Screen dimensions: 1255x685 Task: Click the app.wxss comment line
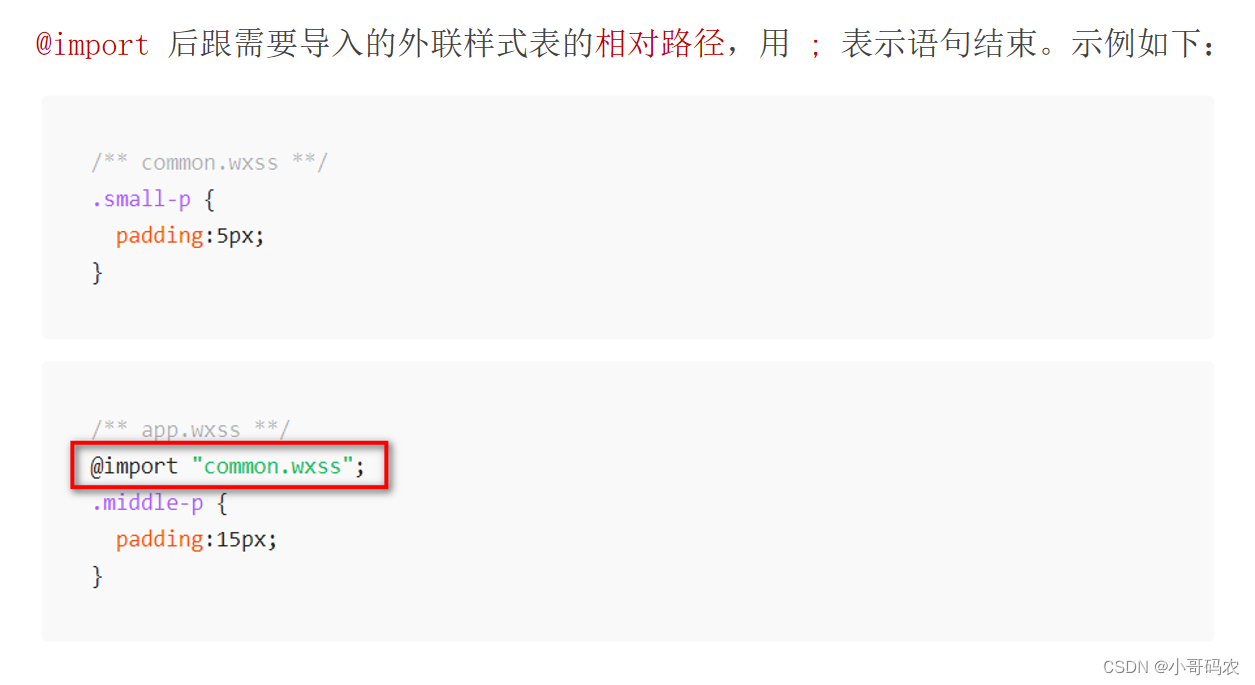click(190, 430)
